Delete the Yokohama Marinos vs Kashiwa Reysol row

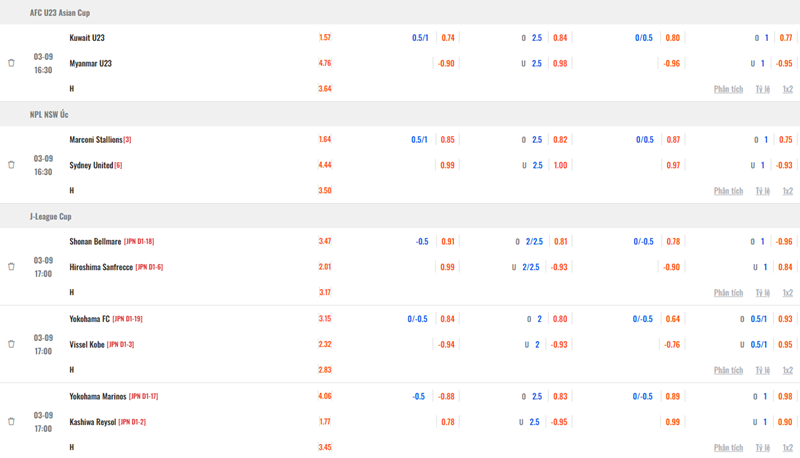(11, 422)
